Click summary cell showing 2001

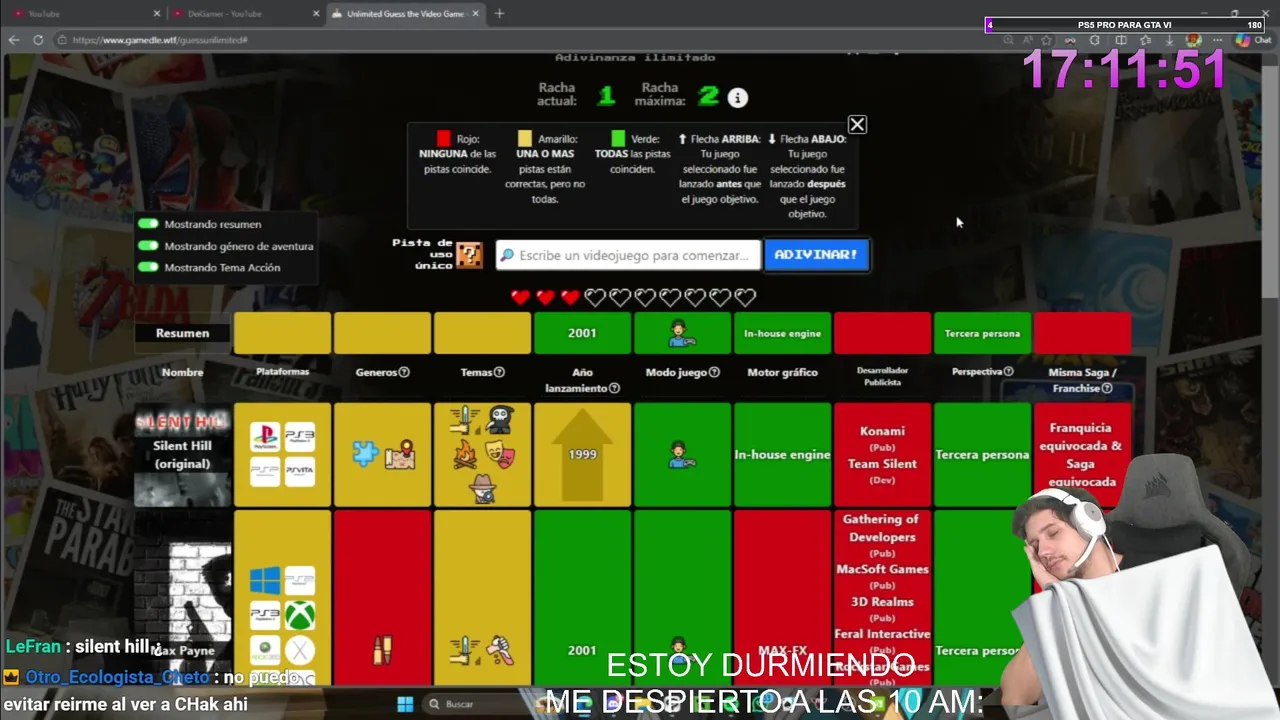(582, 333)
